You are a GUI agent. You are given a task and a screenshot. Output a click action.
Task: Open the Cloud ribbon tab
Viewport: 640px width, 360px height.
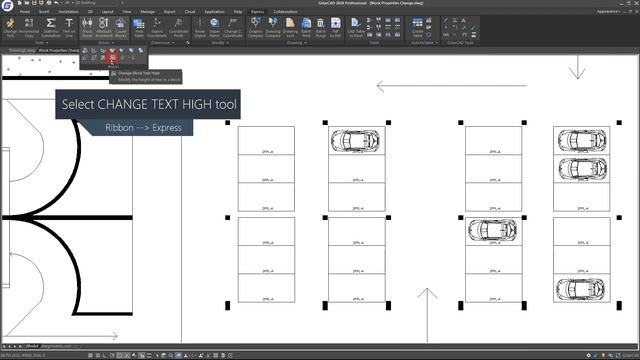coord(190,12)
